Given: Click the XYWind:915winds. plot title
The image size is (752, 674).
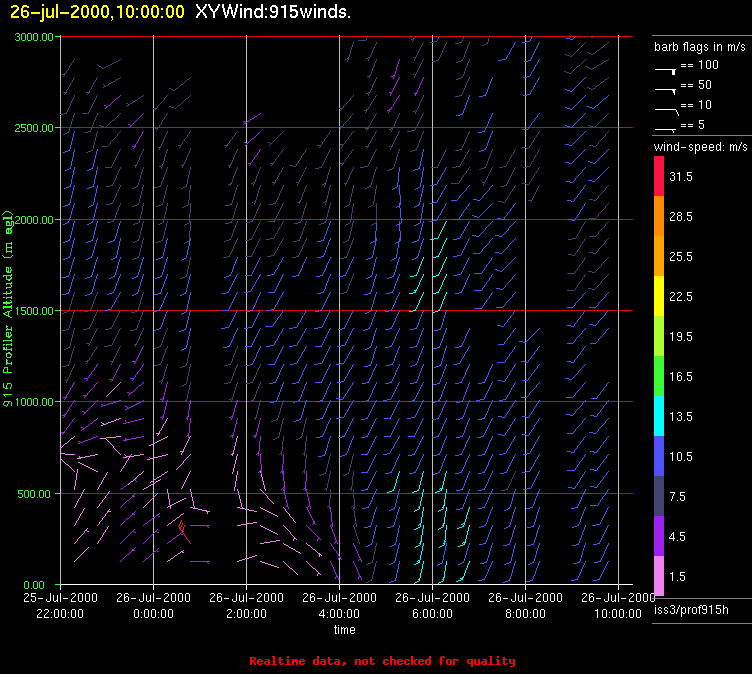Looking at the screenshot, I should click(x=272, y=12).
